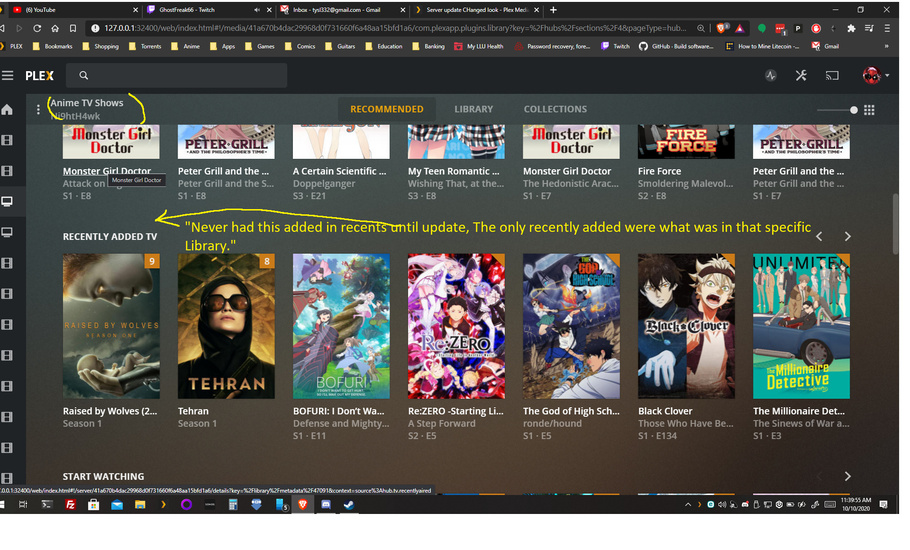Image resolution: width=910 pixels, height=550 pixels.
Task: Open the first film-strip library in the sidebar
Action: (x=7, y=140)
